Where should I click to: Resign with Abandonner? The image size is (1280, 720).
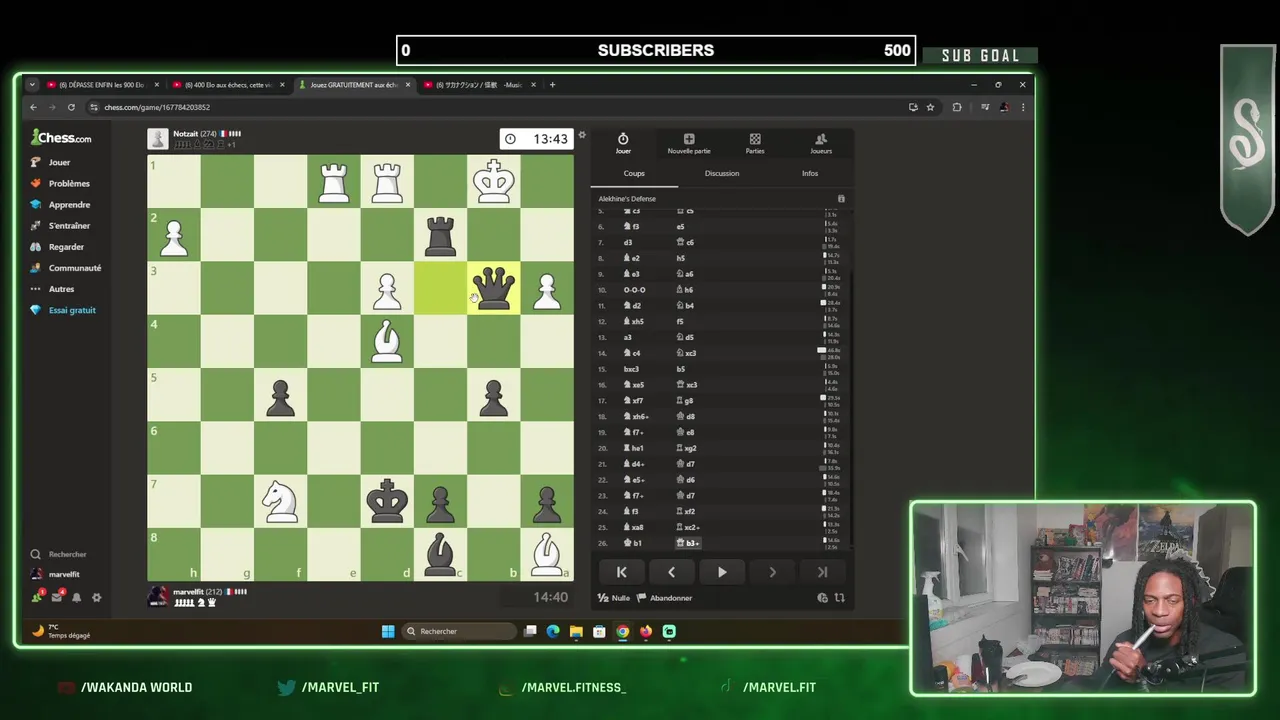click(x=665, y=598)
